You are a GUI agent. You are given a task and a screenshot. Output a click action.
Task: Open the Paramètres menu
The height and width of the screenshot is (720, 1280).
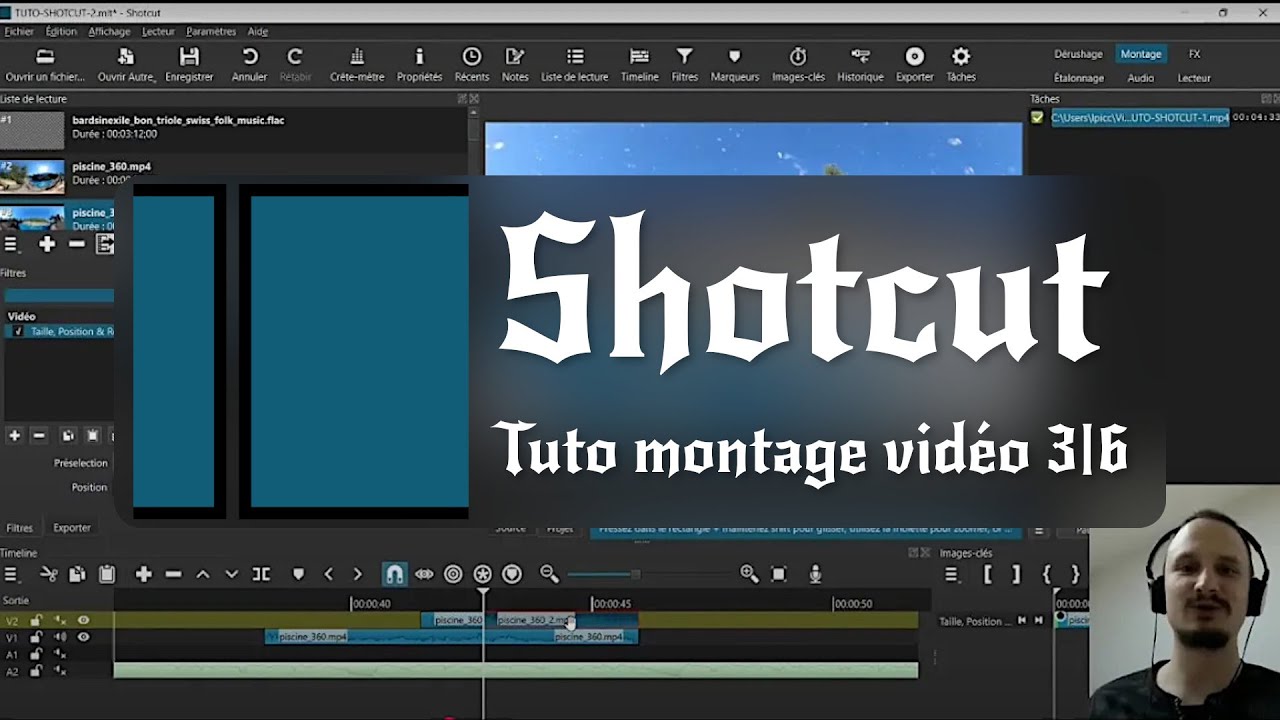point(211,31)
